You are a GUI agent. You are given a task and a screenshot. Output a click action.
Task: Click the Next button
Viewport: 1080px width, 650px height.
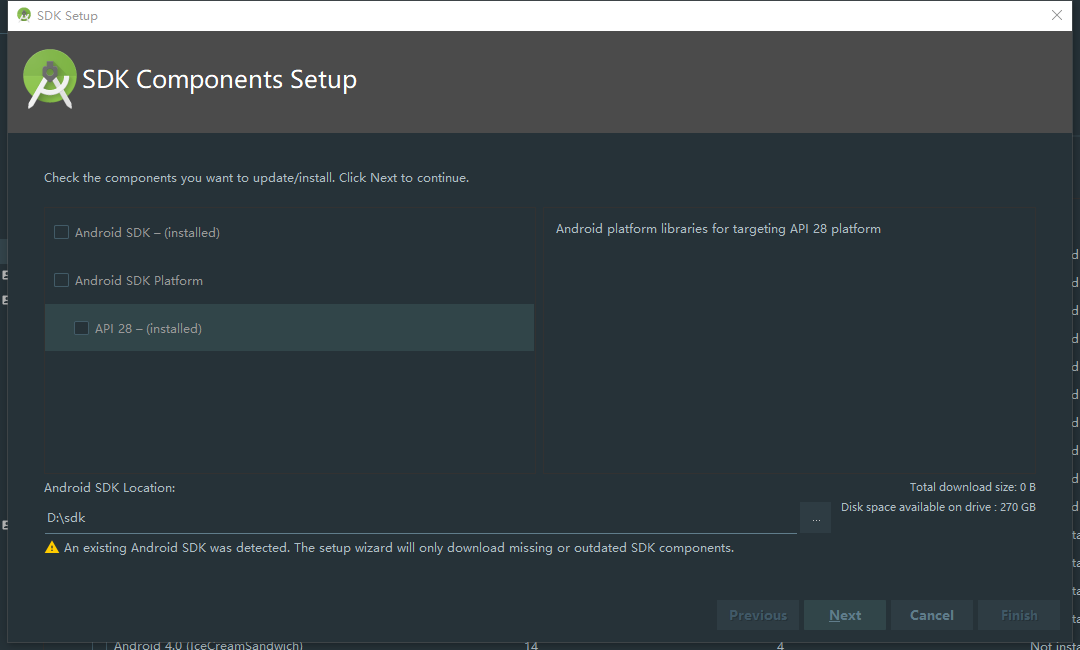(844, 614)
